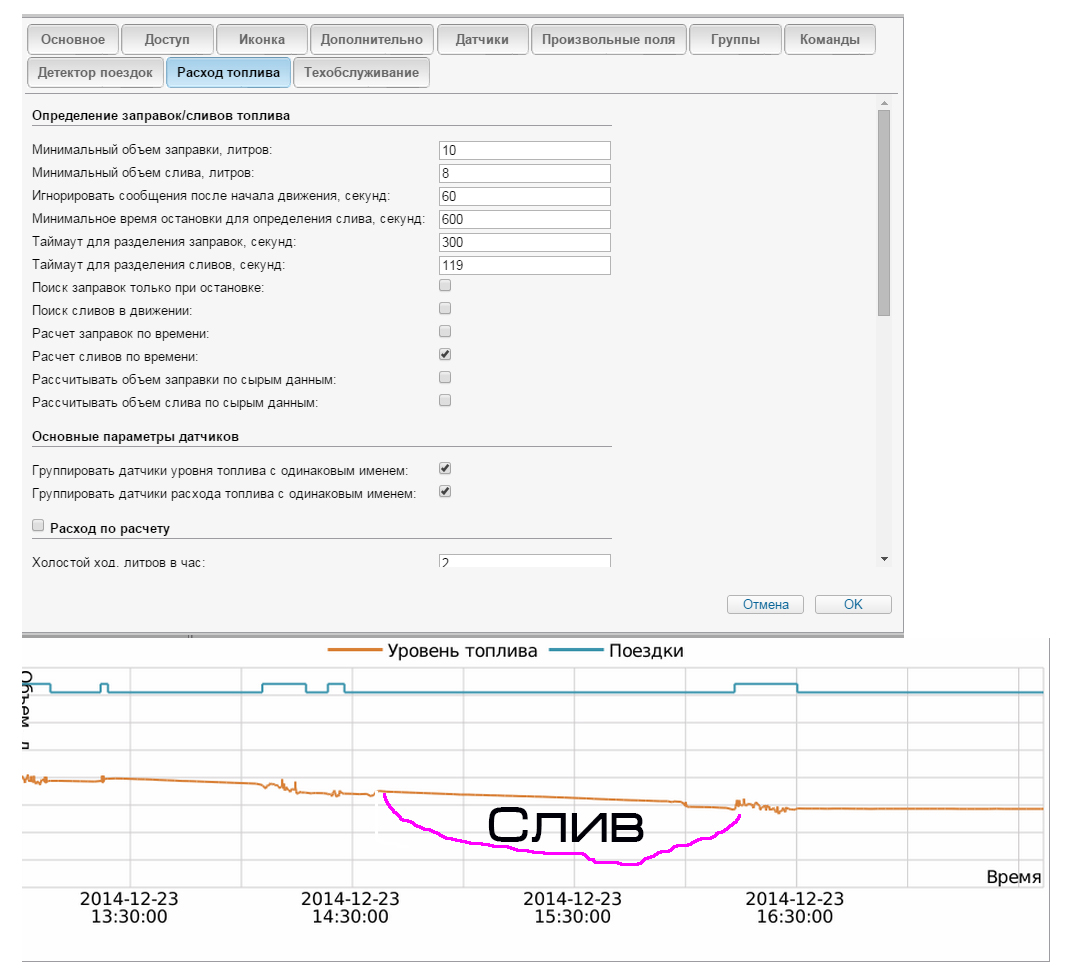This screenshot has width=1072, height=971.
Task: Open the Команды tab
Action: coord(829,40)
